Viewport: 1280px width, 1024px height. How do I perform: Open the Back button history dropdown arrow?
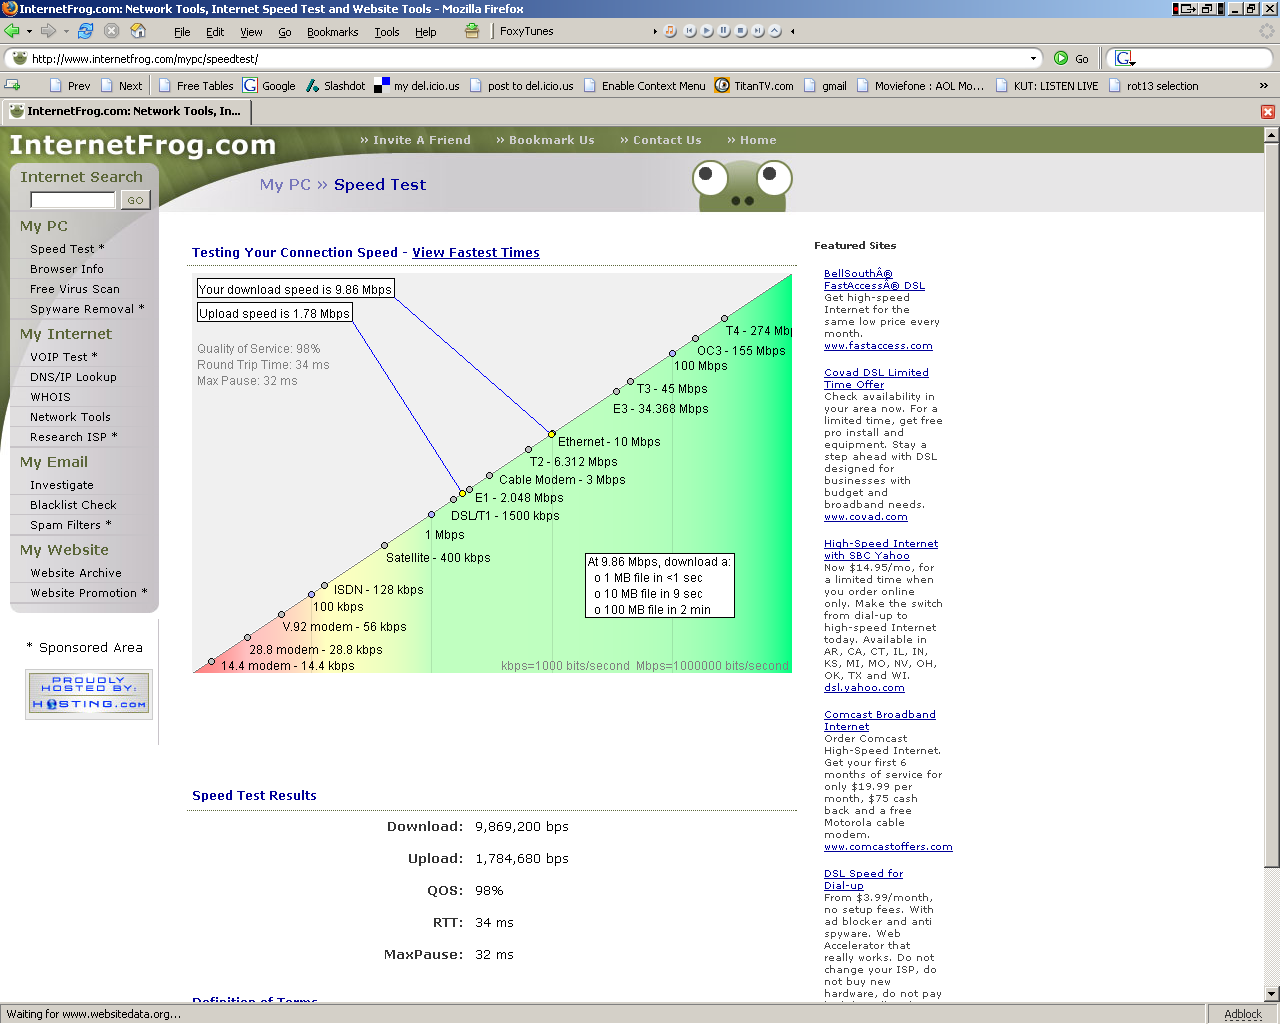[x=29, y=31]
